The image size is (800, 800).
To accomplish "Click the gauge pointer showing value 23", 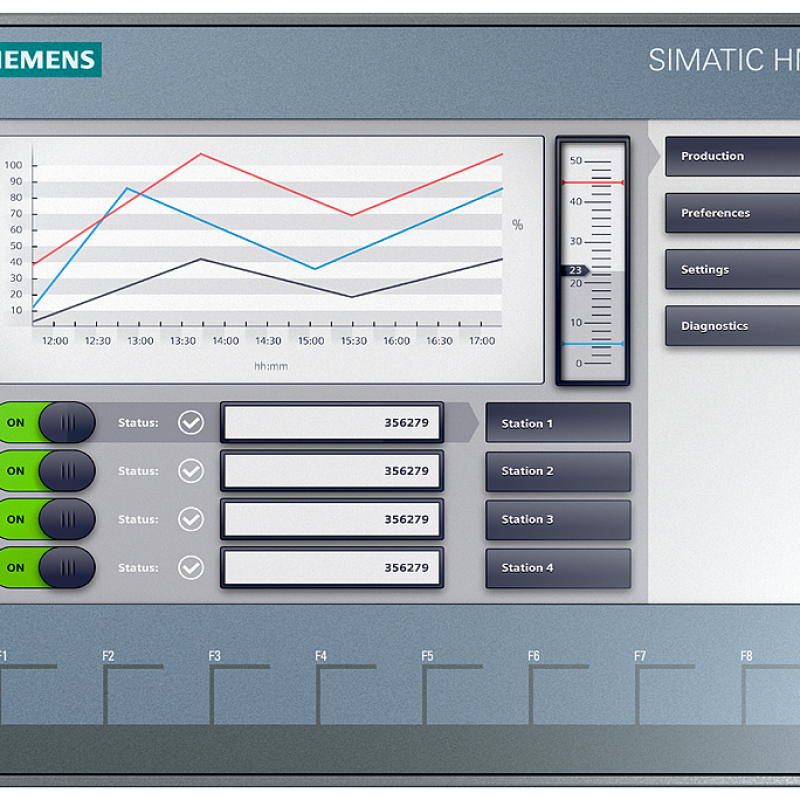I will (576, 270).
